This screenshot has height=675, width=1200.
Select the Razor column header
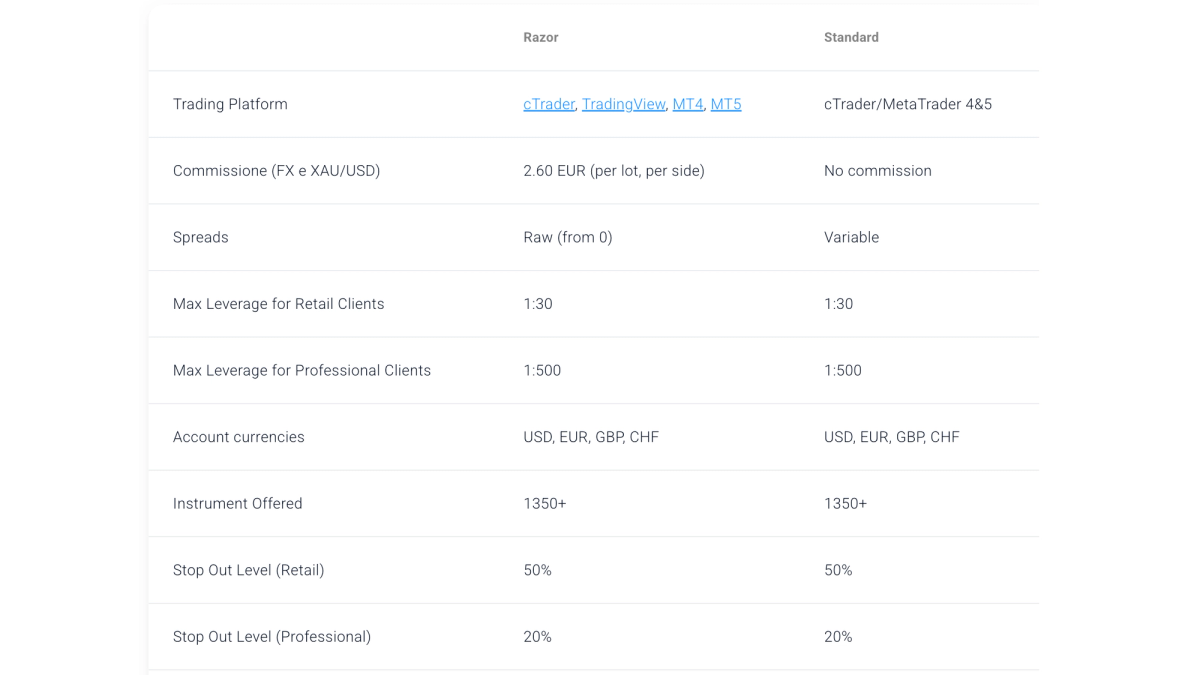click(541, 37)
